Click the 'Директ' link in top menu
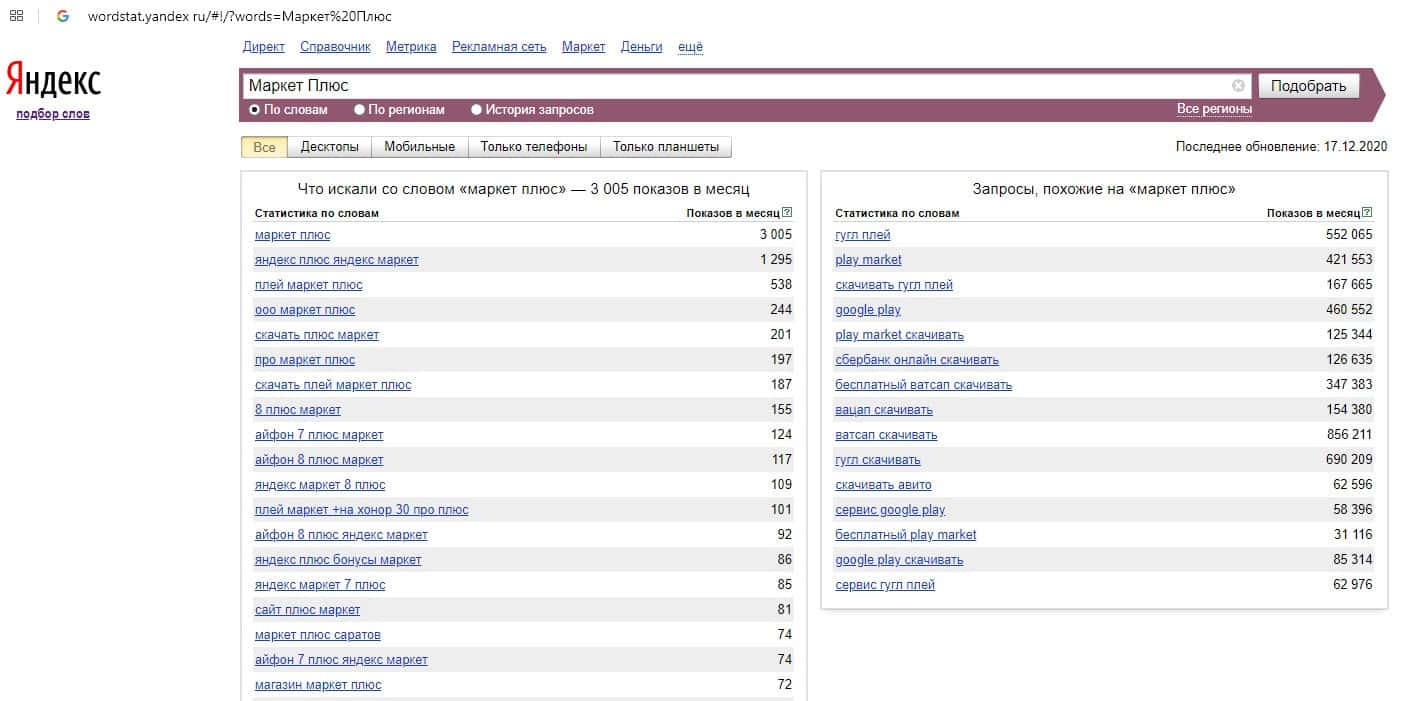1428x701 pixels. tap(263, 47)
